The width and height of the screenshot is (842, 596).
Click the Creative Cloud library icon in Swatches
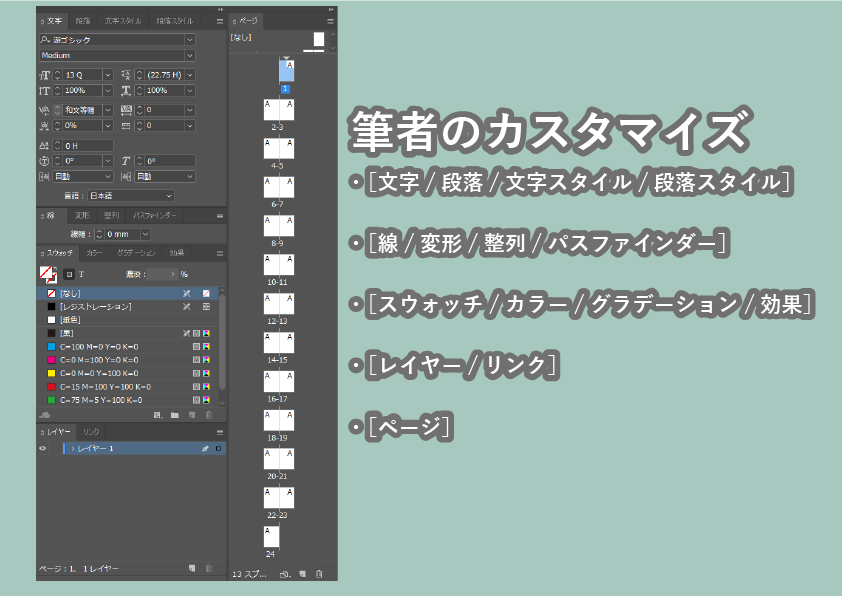[x=45, y=415]
